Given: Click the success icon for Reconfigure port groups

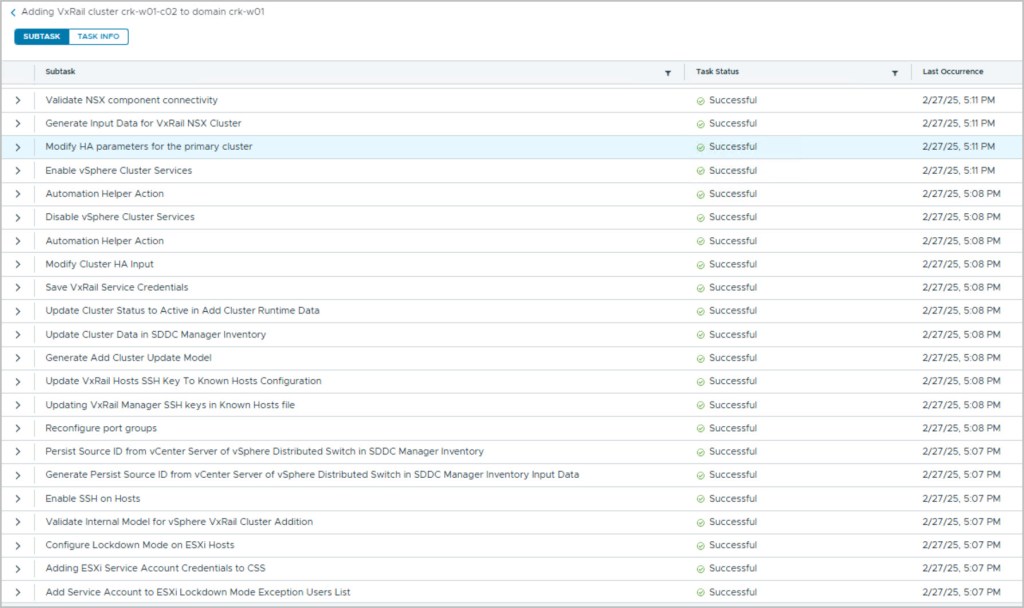Looking at the screenshot, I should click(701, 428).
